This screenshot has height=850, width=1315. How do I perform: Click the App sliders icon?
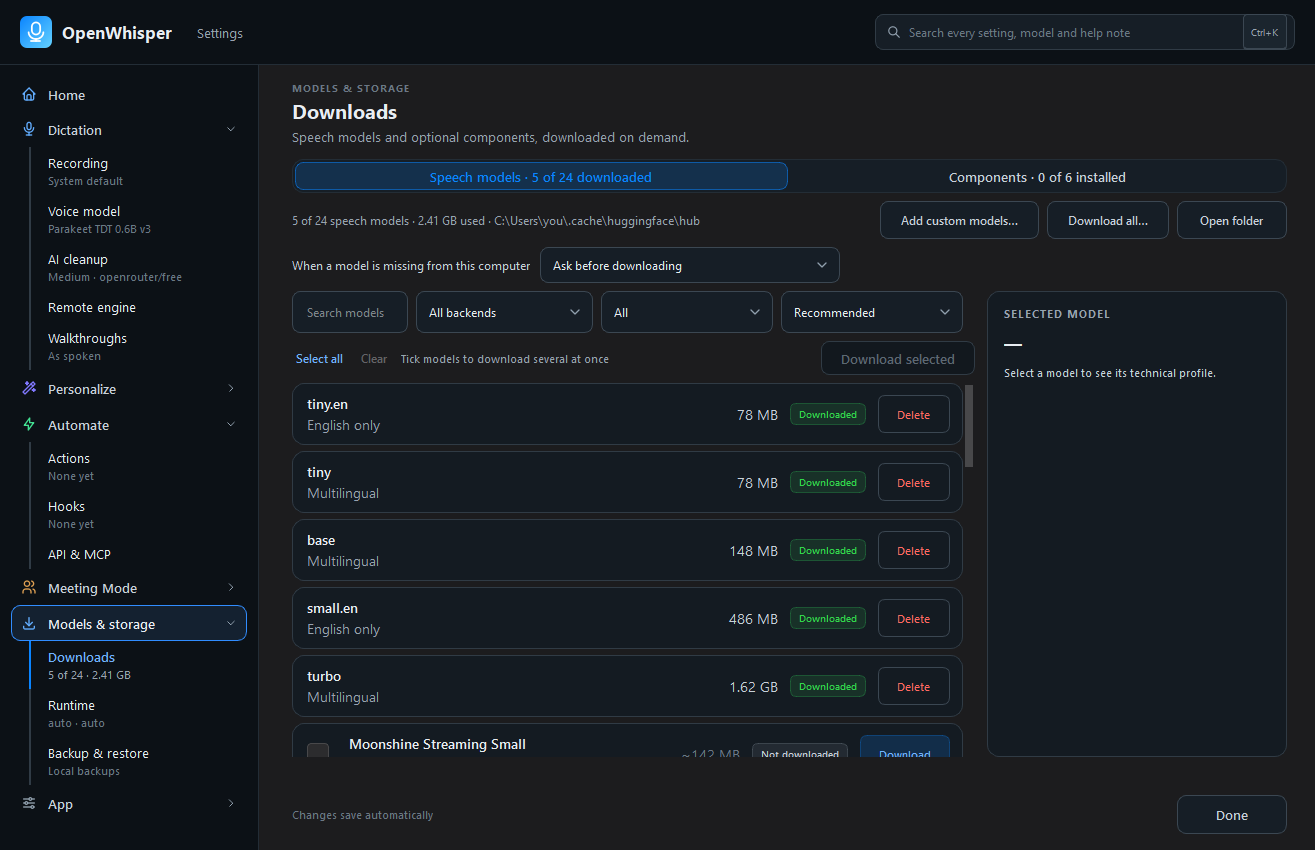pyautogui.click(x=30, y=804)
